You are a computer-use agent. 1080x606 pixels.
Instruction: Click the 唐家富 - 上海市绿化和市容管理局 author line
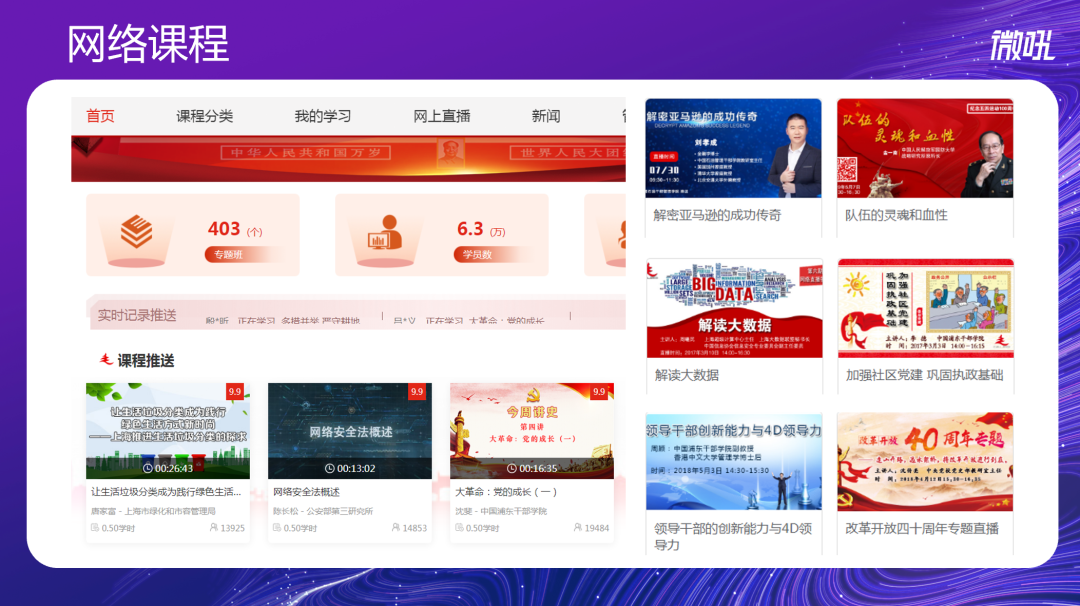pyautogui.click(x=153, y=511)
